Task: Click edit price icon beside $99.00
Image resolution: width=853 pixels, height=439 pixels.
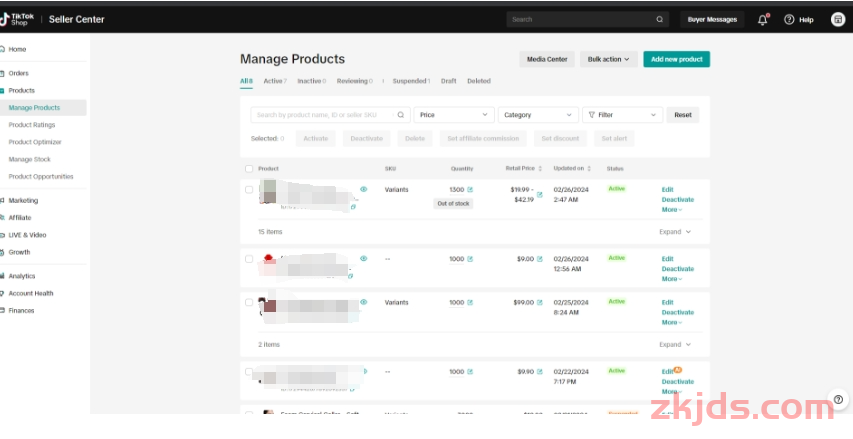Action: [x=540, y=302]
